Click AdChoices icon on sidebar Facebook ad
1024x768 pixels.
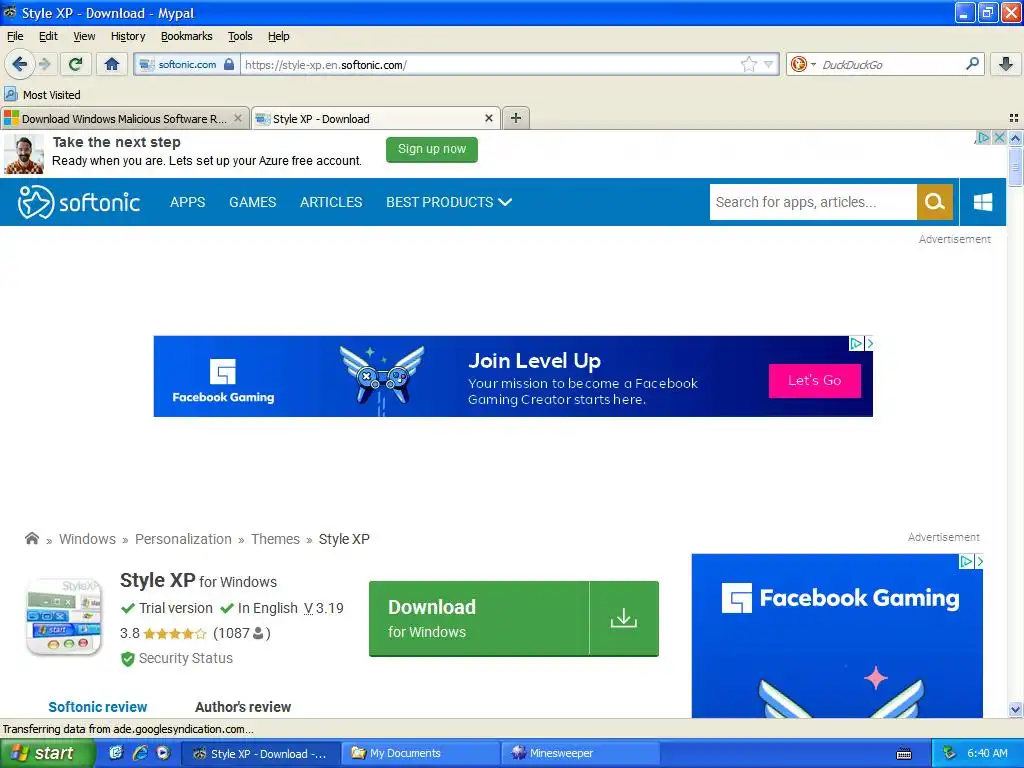coord(966,561)
